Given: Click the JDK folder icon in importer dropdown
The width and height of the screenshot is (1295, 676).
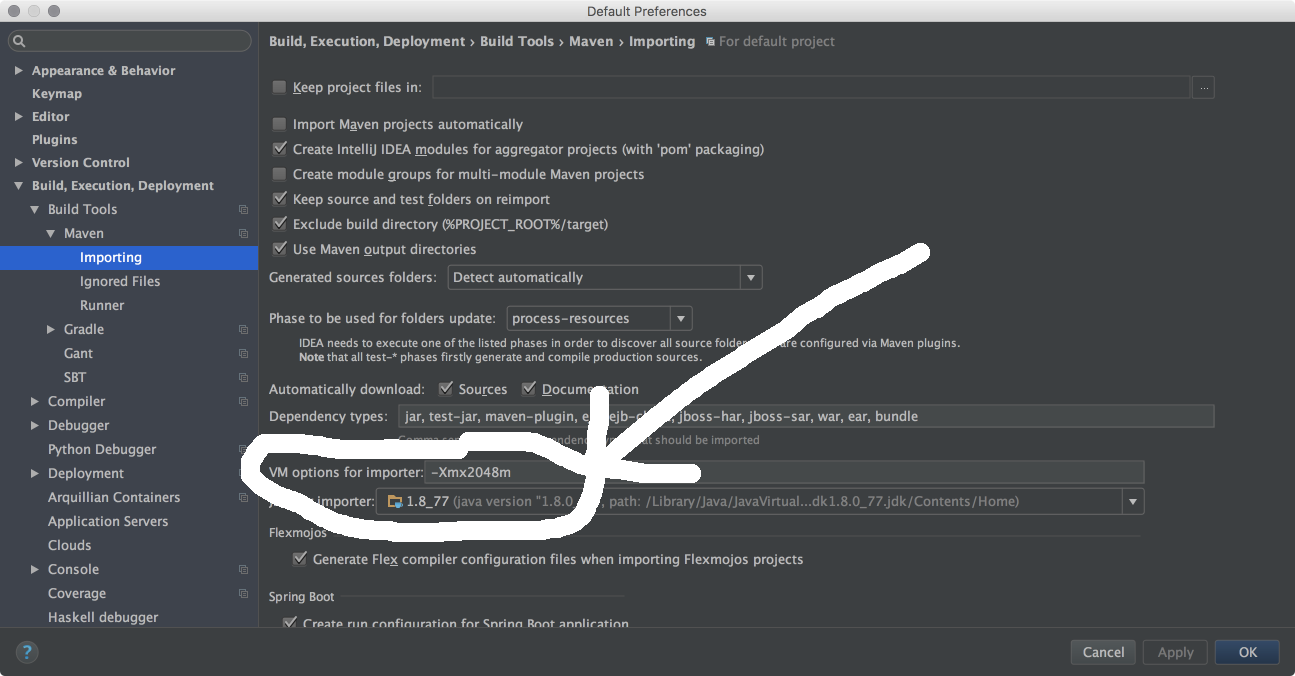Looking at the screenshot, I should pyautogui.click(x=395, y=502).
